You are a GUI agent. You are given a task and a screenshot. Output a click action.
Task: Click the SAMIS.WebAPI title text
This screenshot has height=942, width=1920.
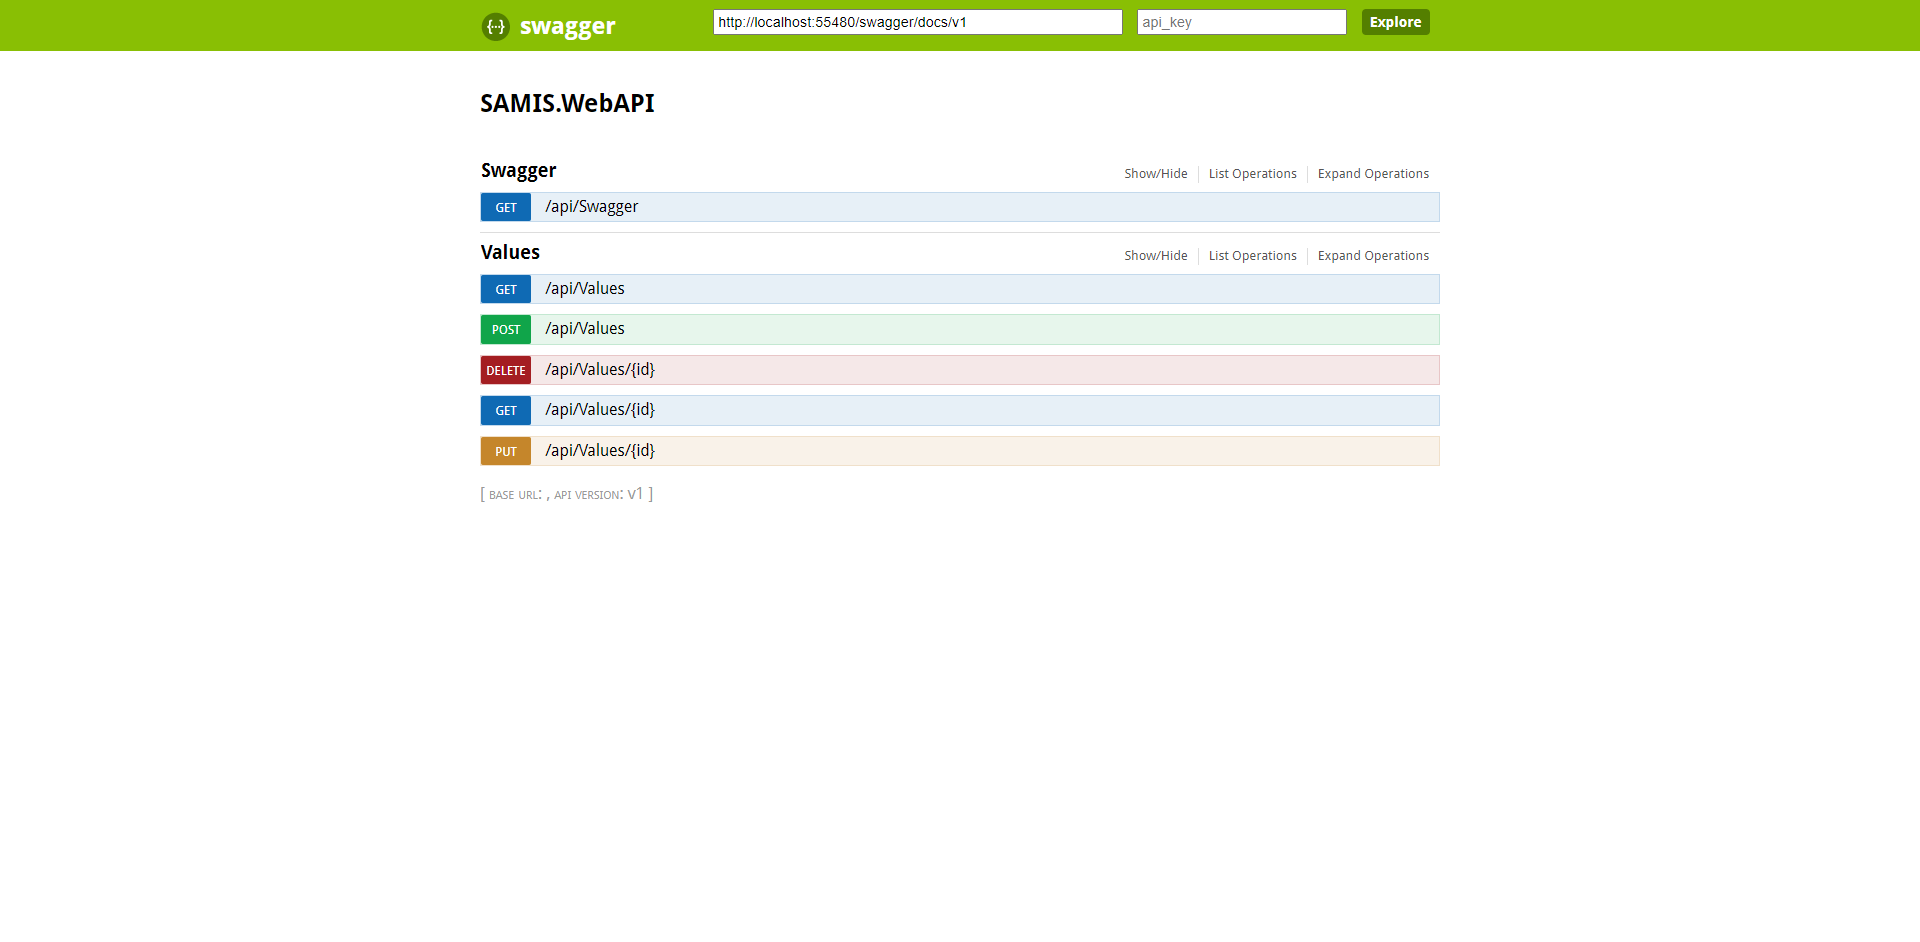pos(567,103)
